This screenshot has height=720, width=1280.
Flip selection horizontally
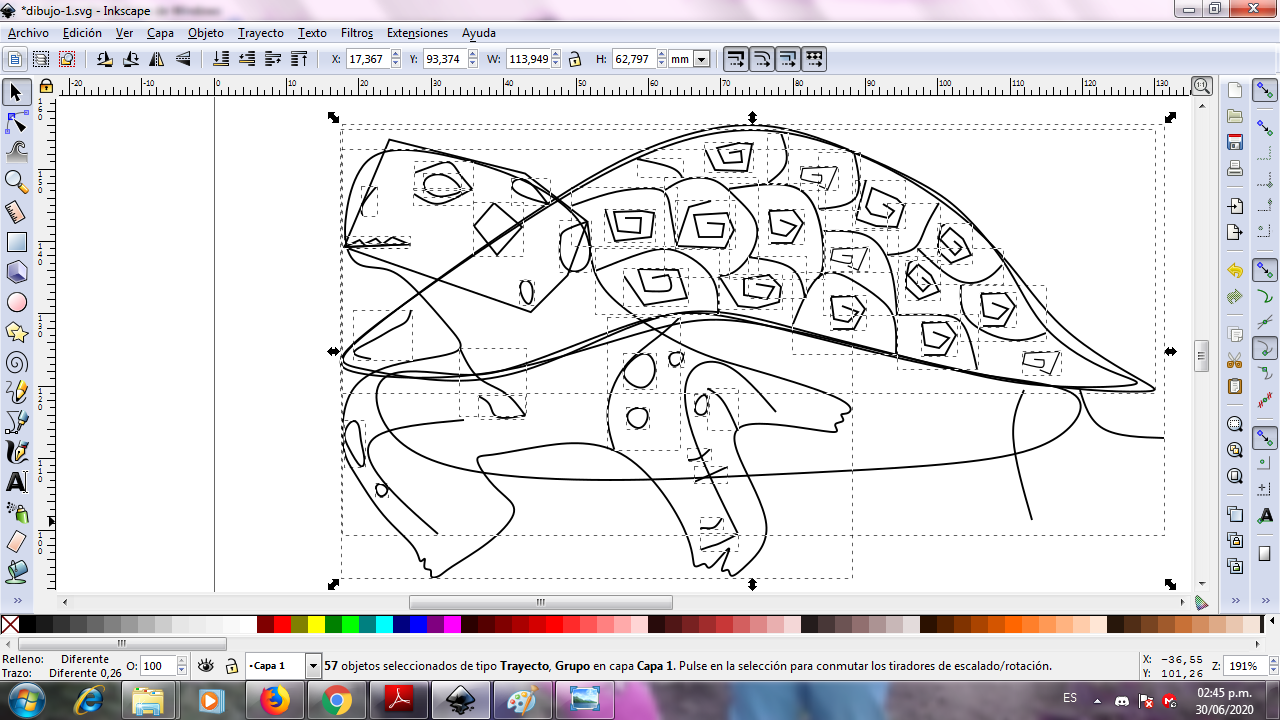[156, 59]
